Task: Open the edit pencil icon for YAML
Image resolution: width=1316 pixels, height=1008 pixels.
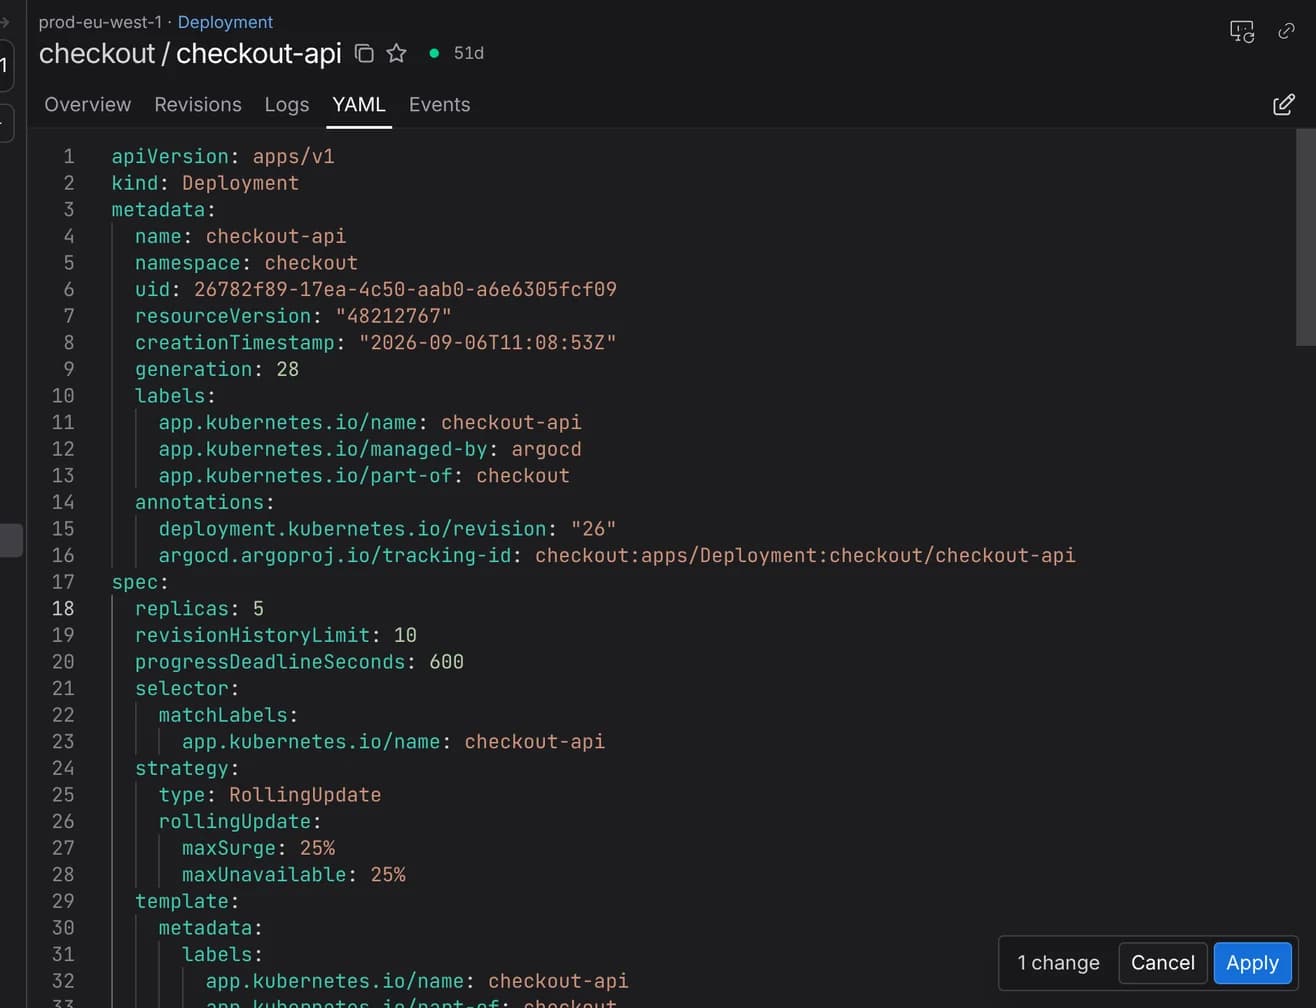Action: coord(1284,105)
